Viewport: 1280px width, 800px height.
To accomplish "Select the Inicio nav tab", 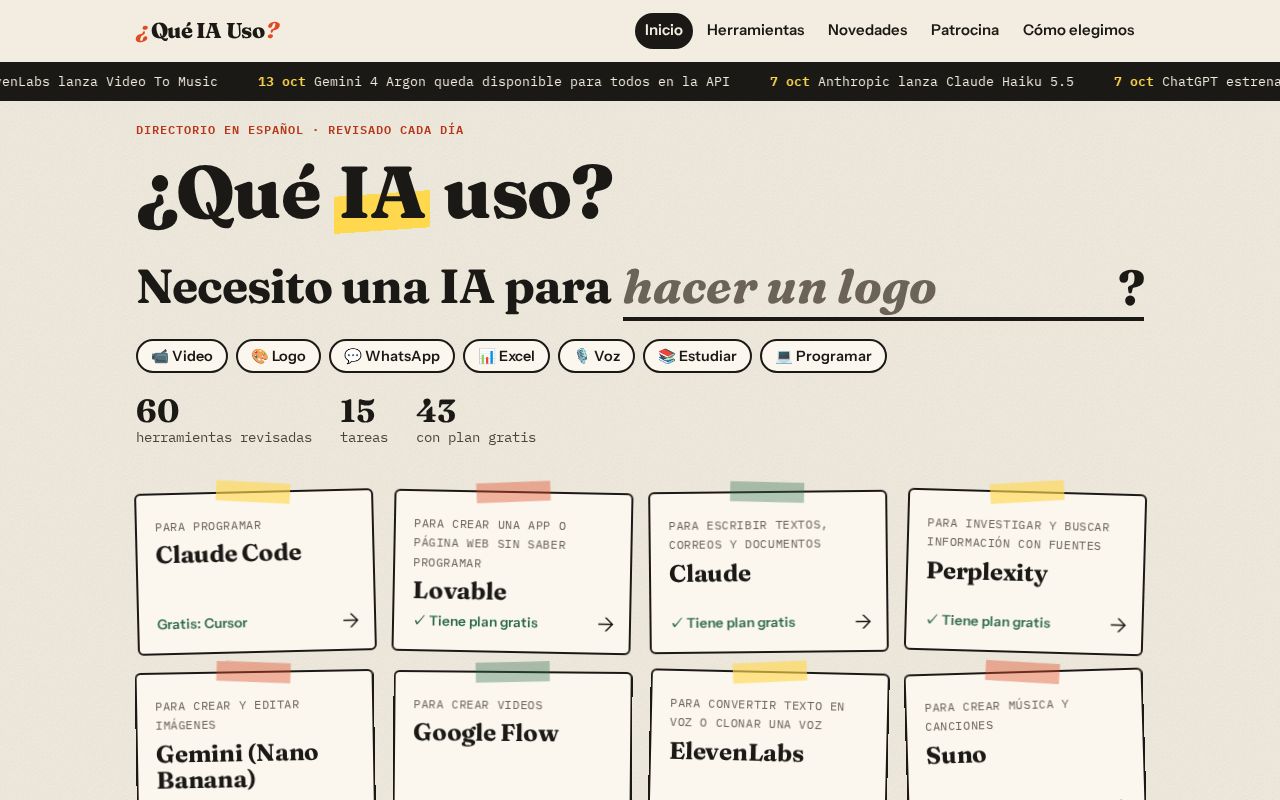I will coord(664,31).
